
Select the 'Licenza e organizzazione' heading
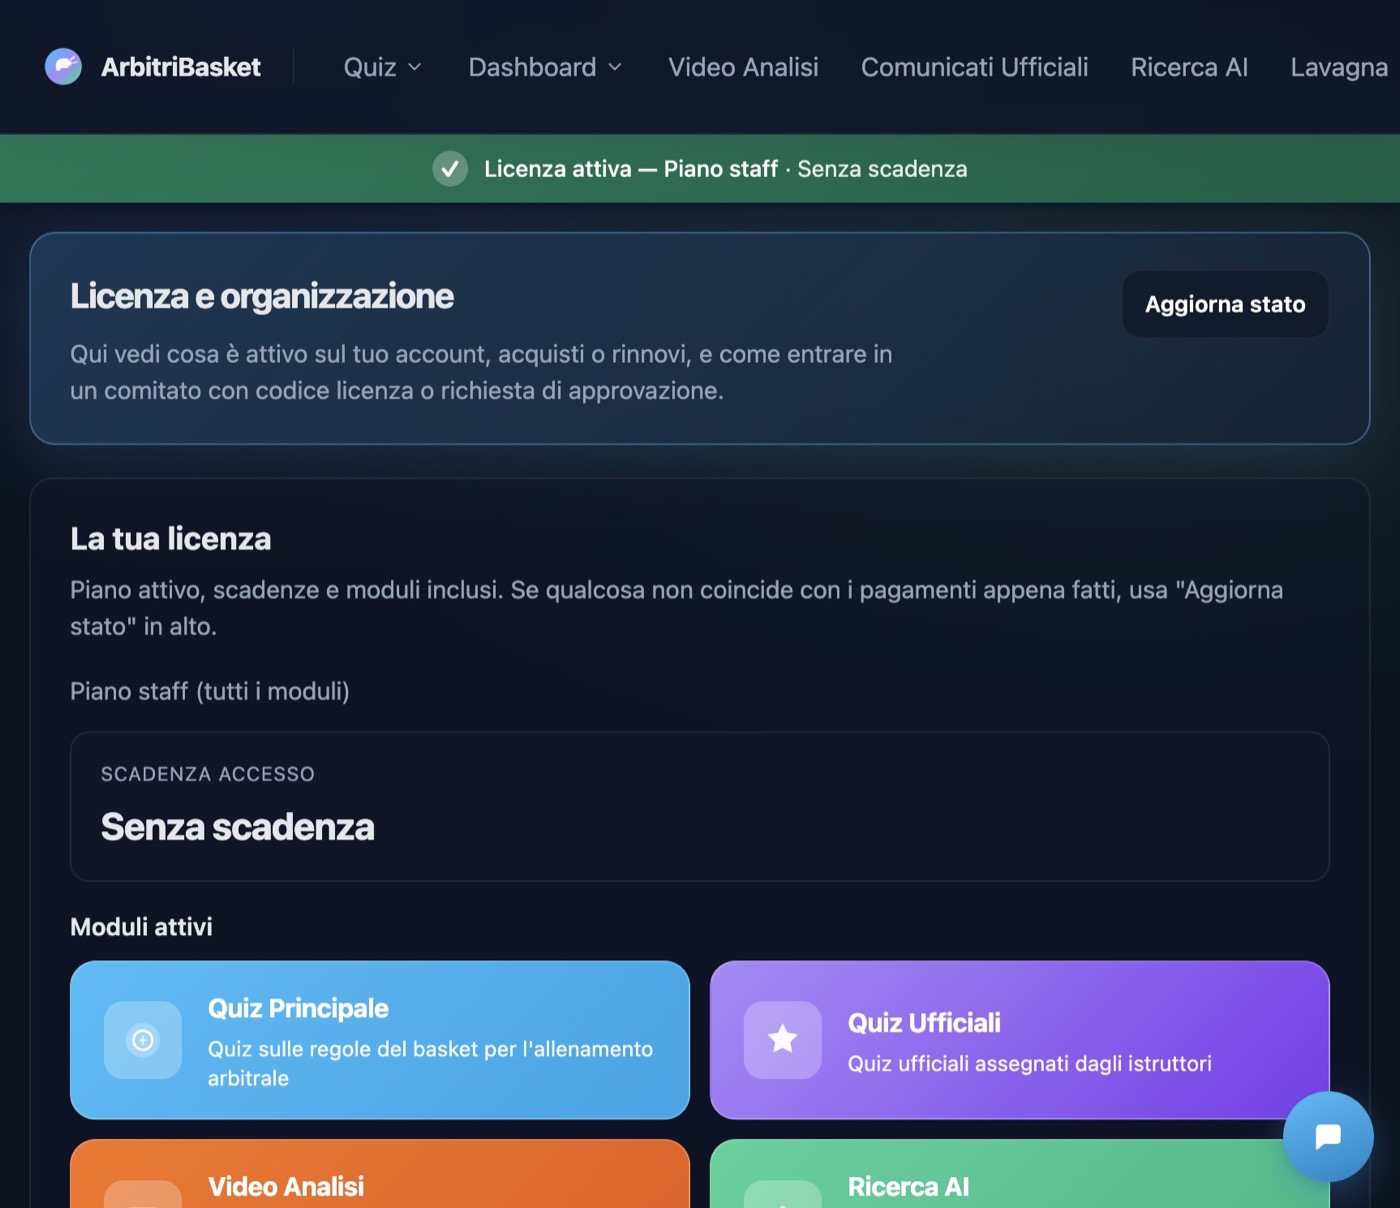[262, 296]
